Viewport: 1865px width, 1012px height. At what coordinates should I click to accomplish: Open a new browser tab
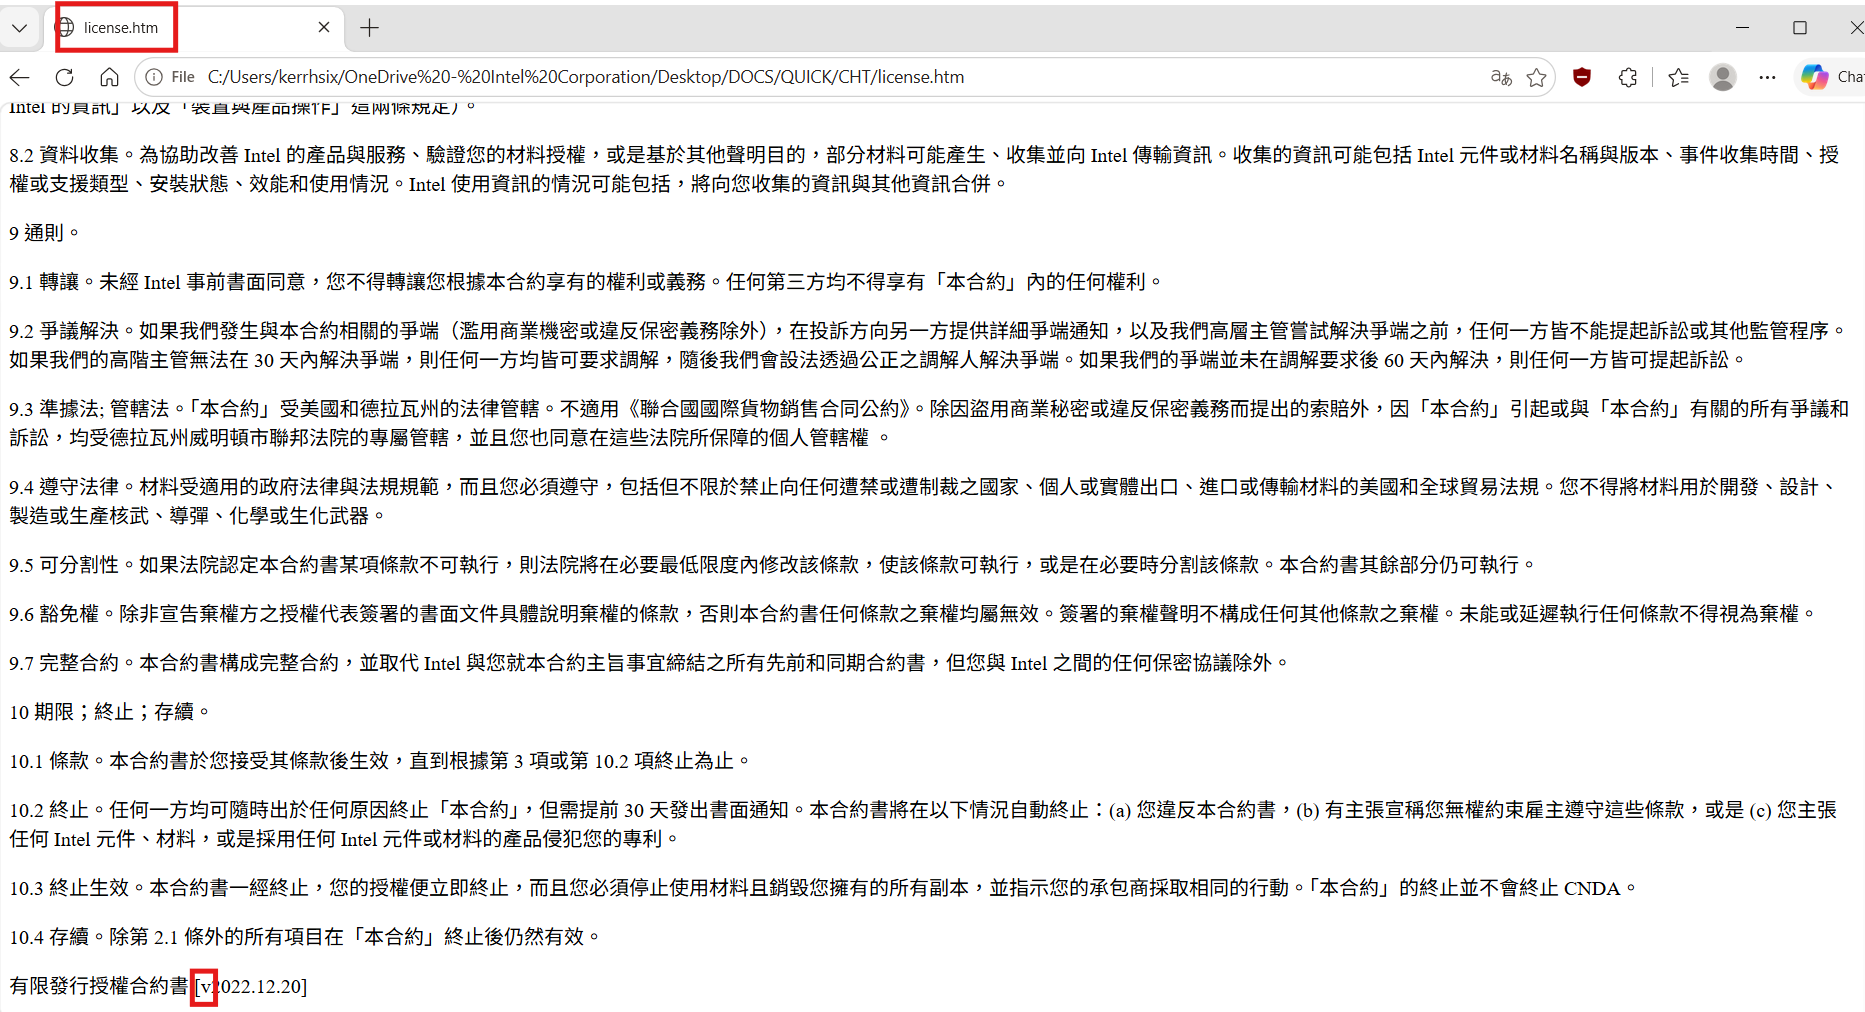pyautogui.click(x=369, y=28)
